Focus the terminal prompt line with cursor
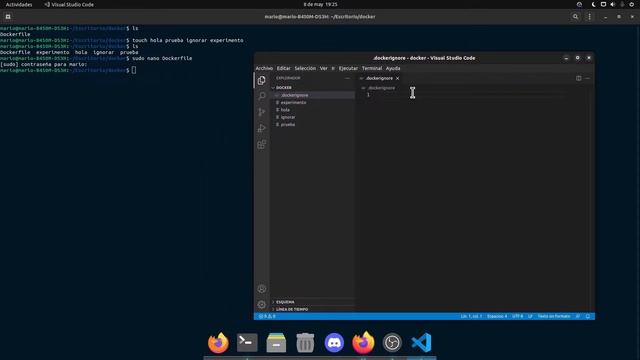The image size is (640, 360). coord(68,70)
